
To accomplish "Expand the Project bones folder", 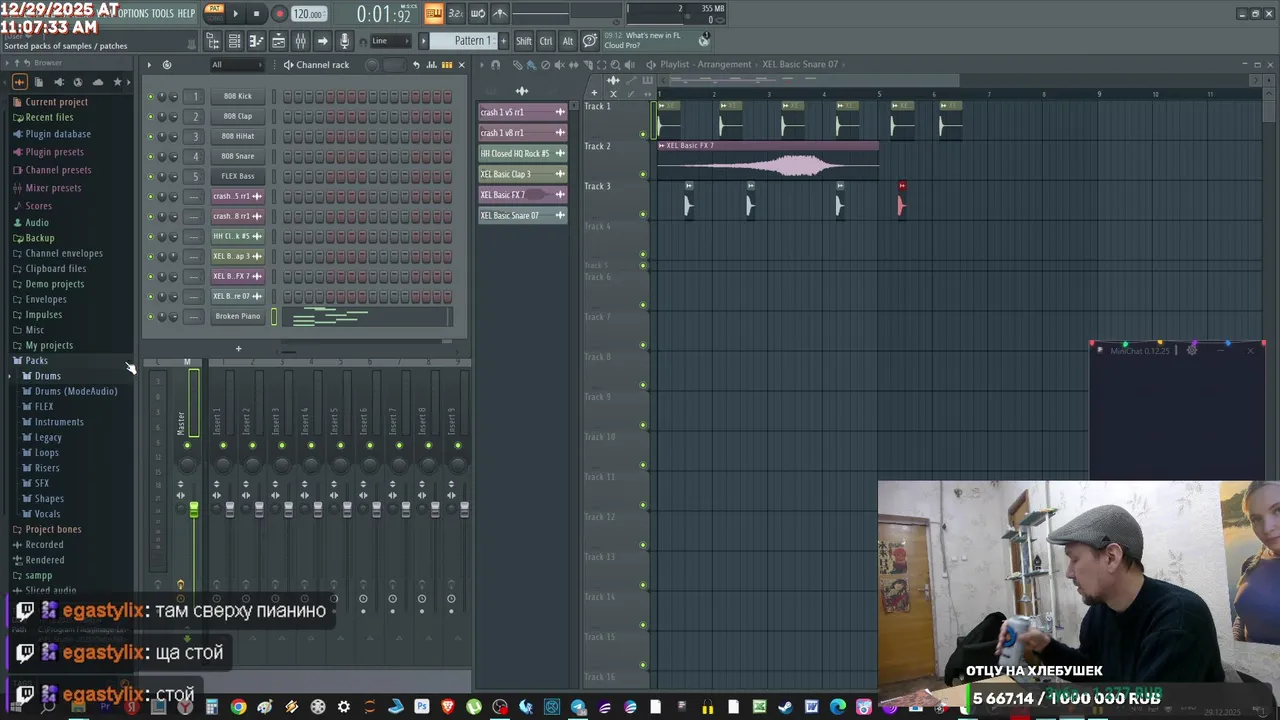I will 53,529.
